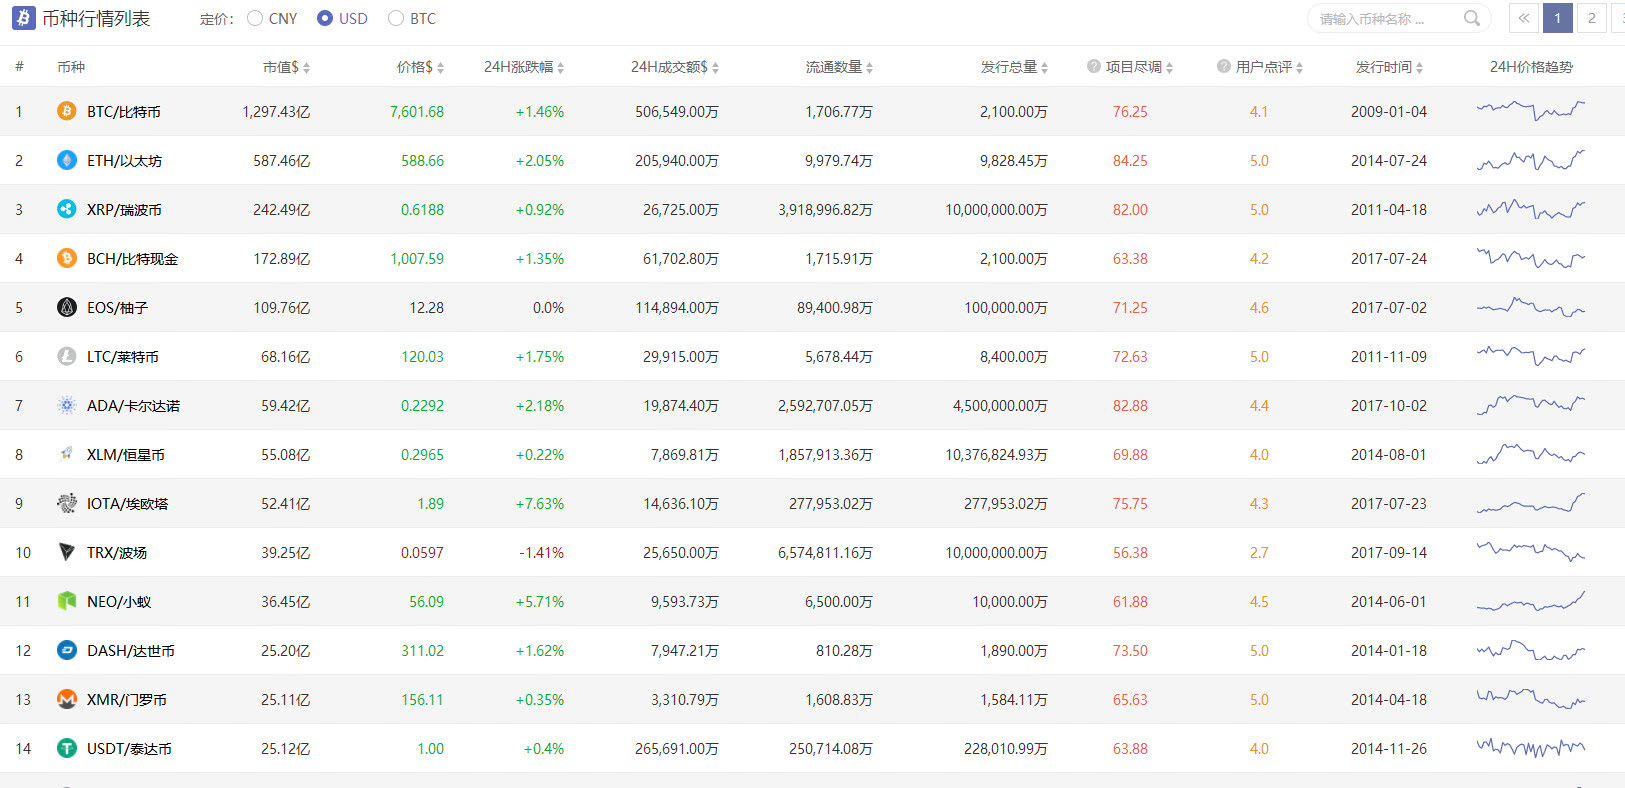Click the TRX 24H price trend chart
The image size is (1625, 788).
coord(1531,551)
